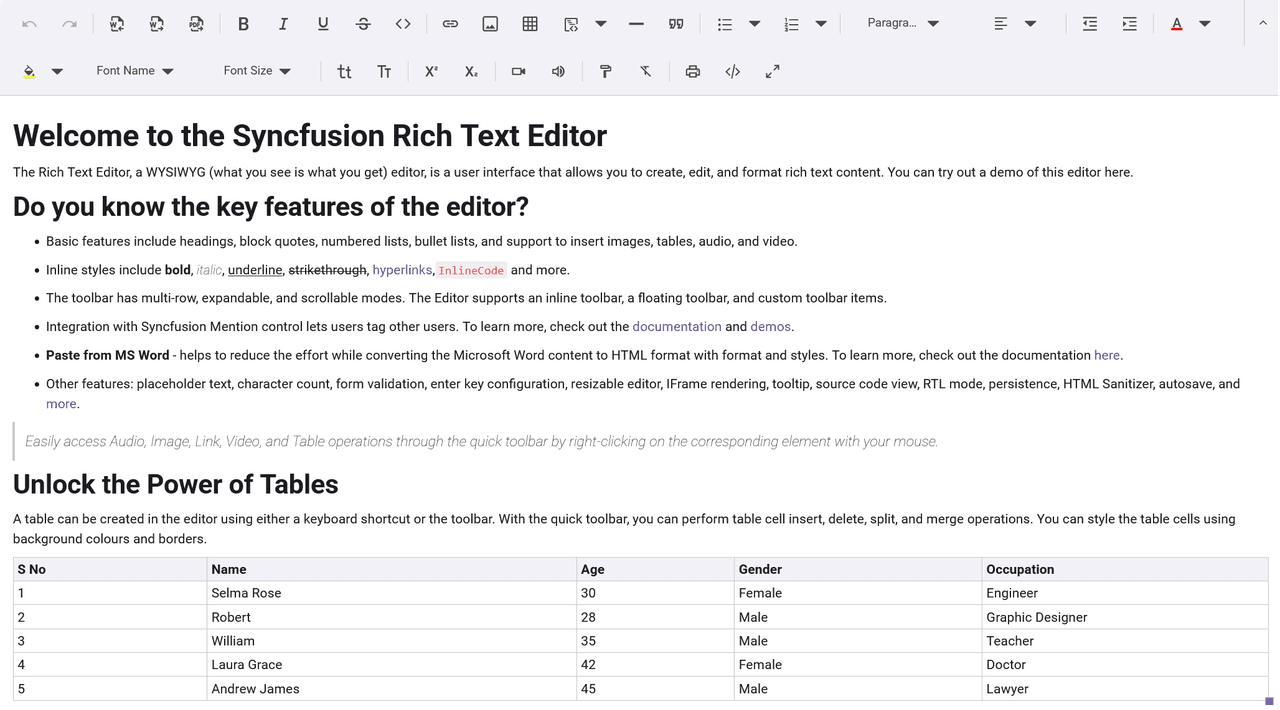Toggle italic formatting
The width and height of the screenshot is (1280, 710).
(283, 23)
